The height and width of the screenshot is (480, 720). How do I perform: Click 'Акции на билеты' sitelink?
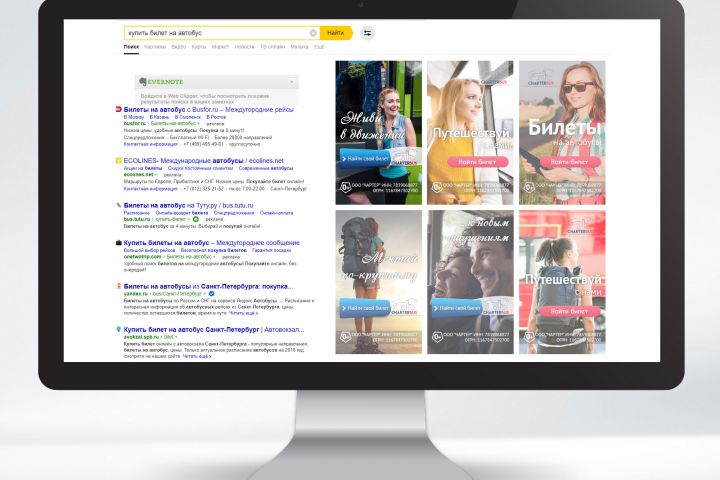tap(143, 168)
